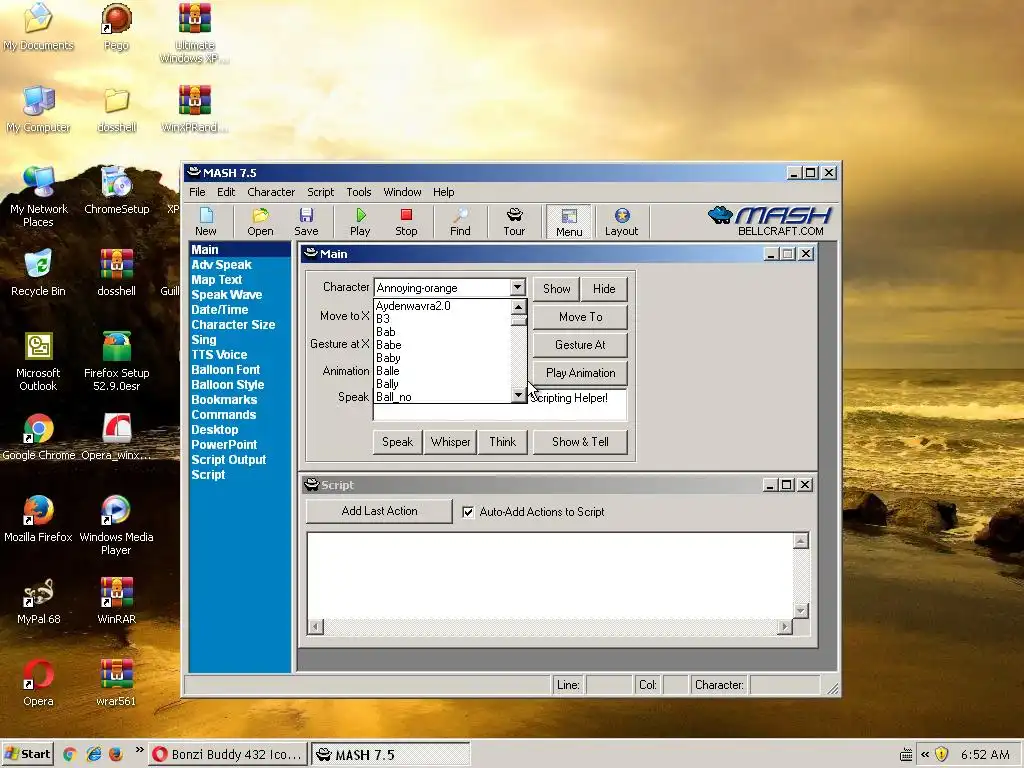Screen dimensions: 1024x768
Task: Select the Ultimate Windows XP archive icon
Action: click(194, 33)
